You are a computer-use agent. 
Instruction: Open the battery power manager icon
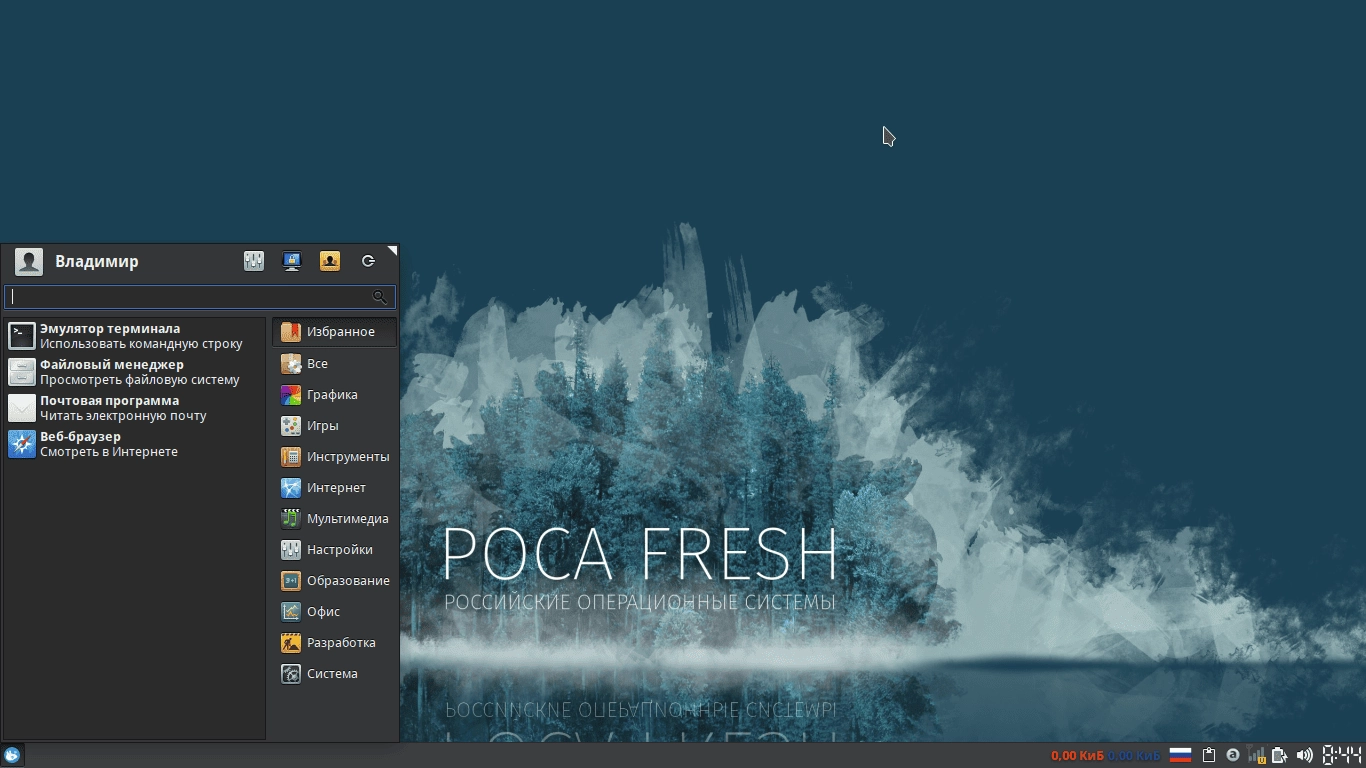pyautogui.click(x=1280, y=755)
